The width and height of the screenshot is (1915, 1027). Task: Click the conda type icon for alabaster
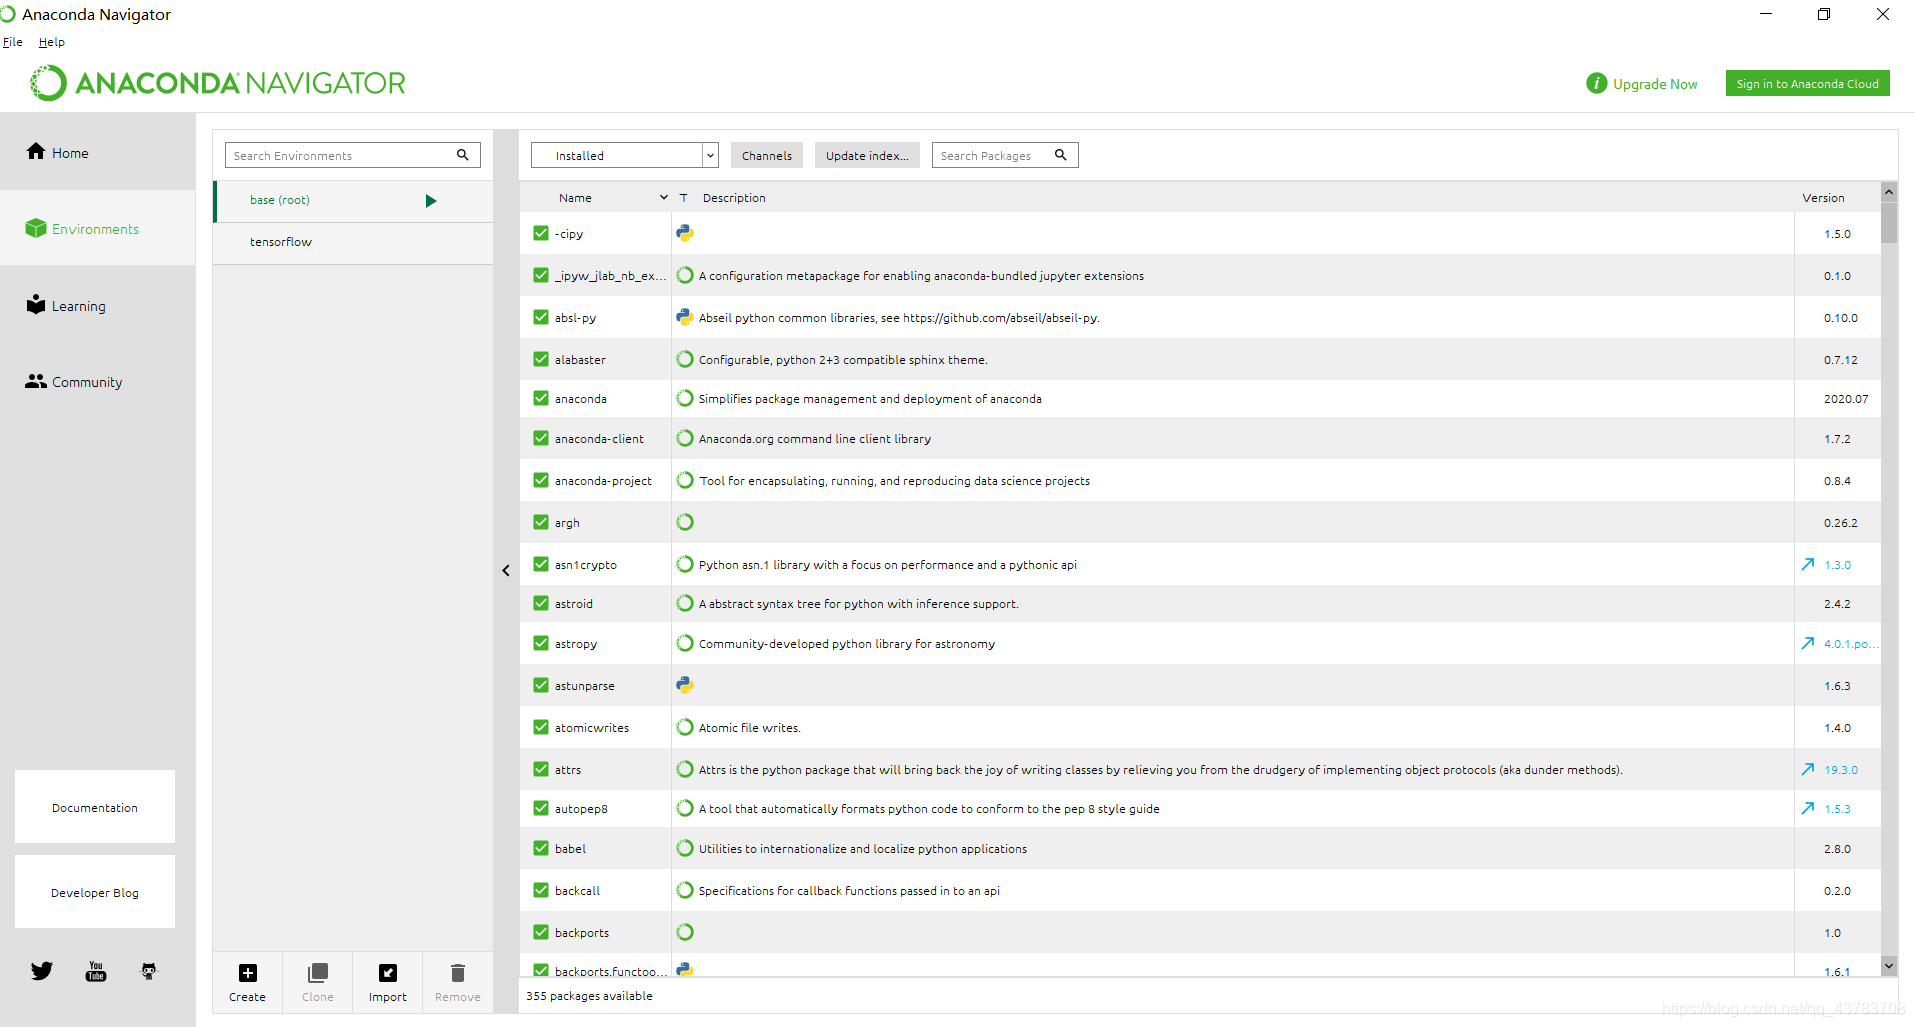click(x=685, y=359)
